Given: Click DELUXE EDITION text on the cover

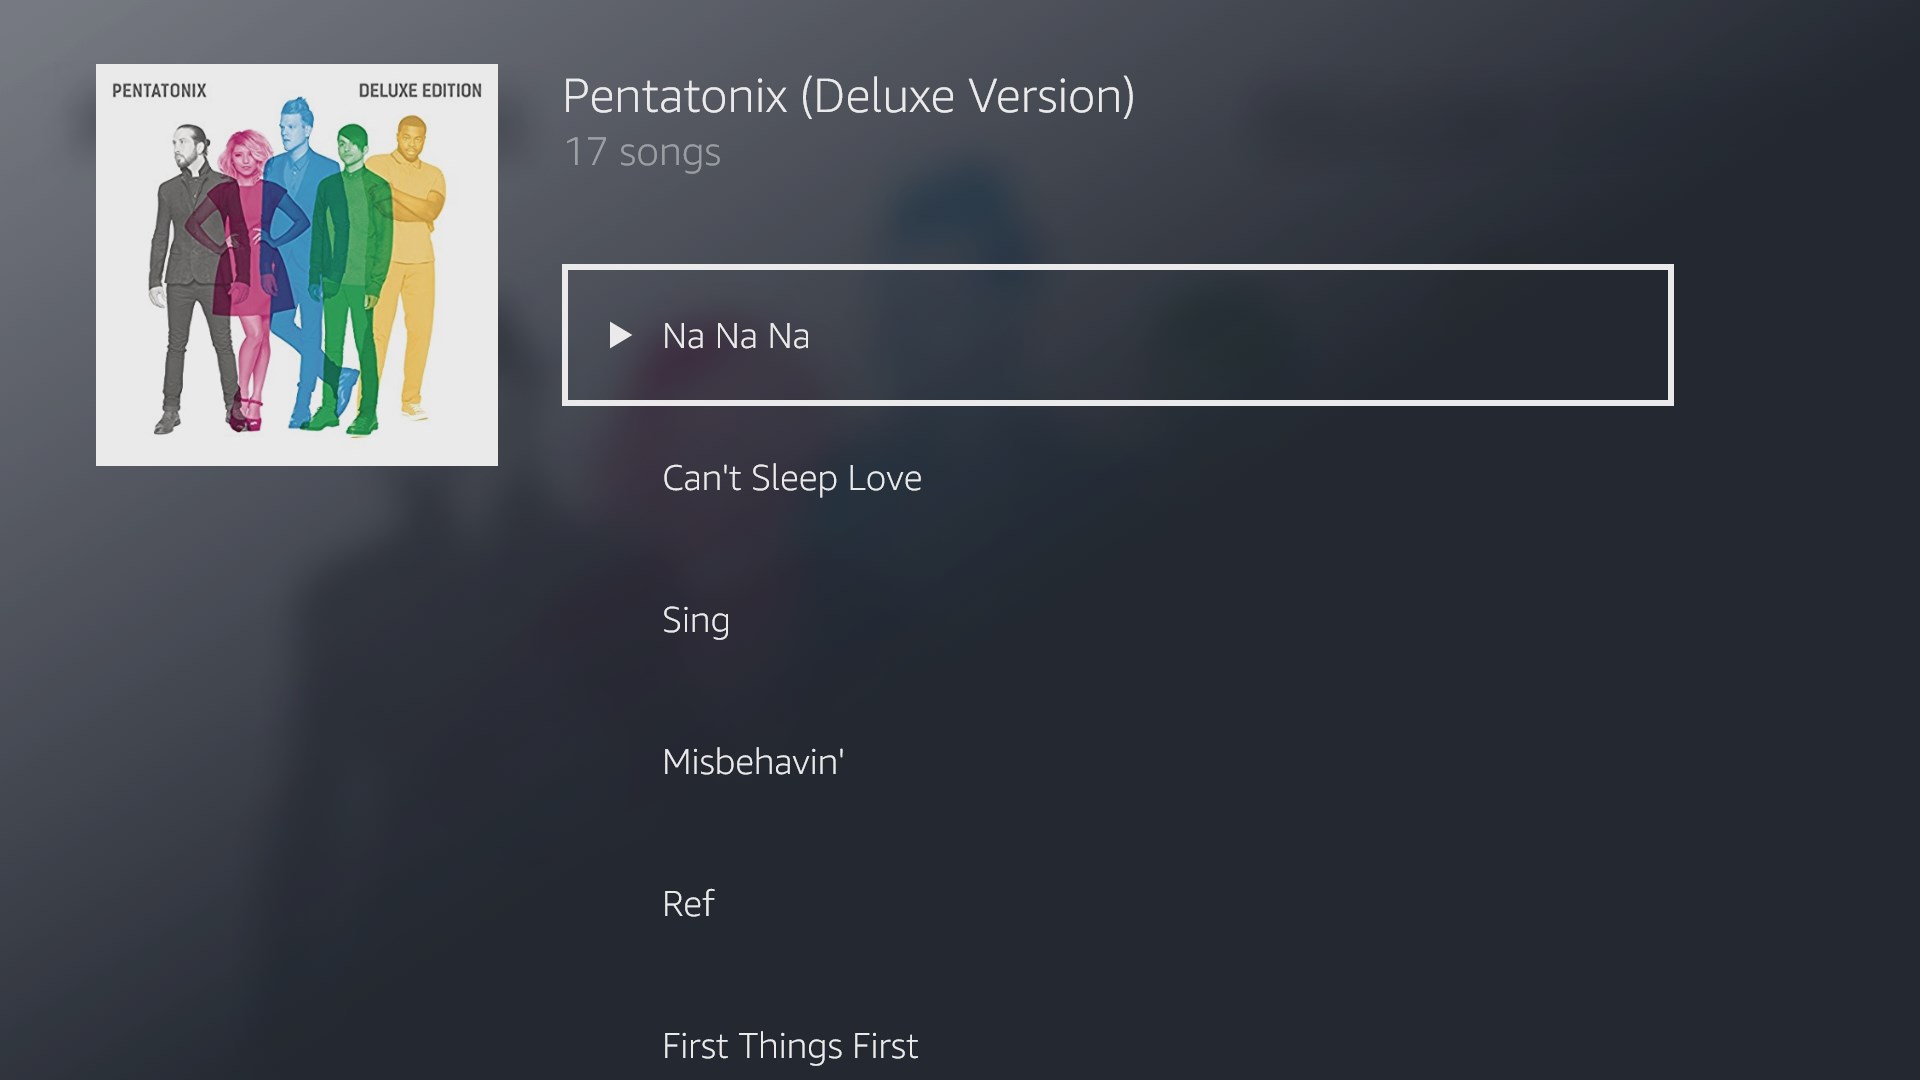Looking at the screenshot, I should 420,91.
